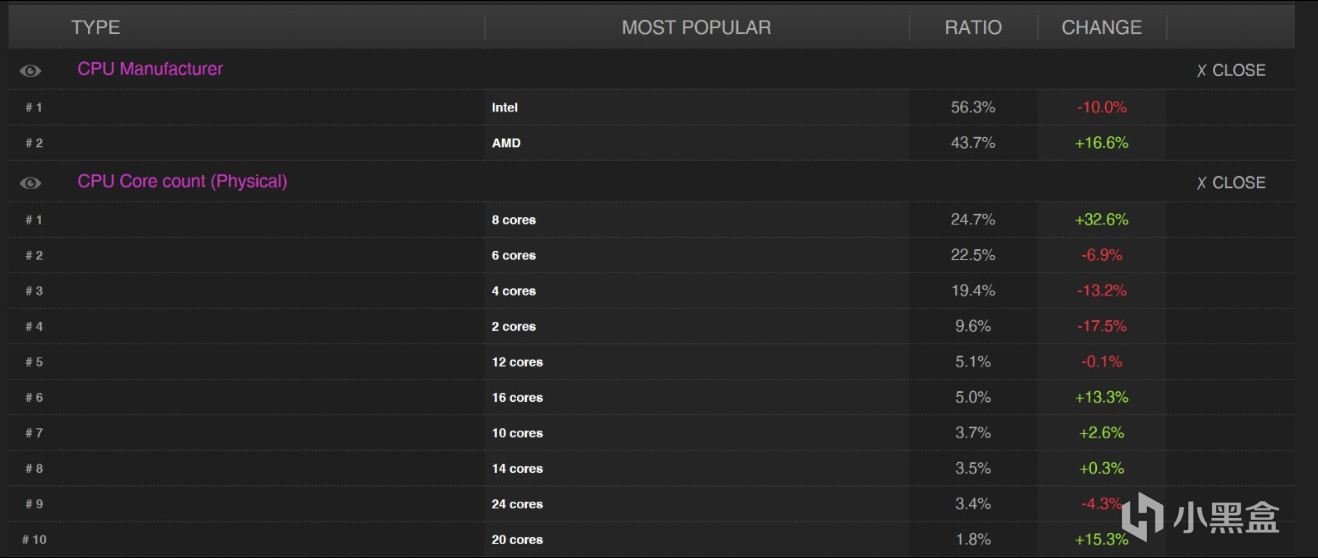Click the 1.8% ratio for 20 cores
This screenshot has width=1318, height=558.
973,540
